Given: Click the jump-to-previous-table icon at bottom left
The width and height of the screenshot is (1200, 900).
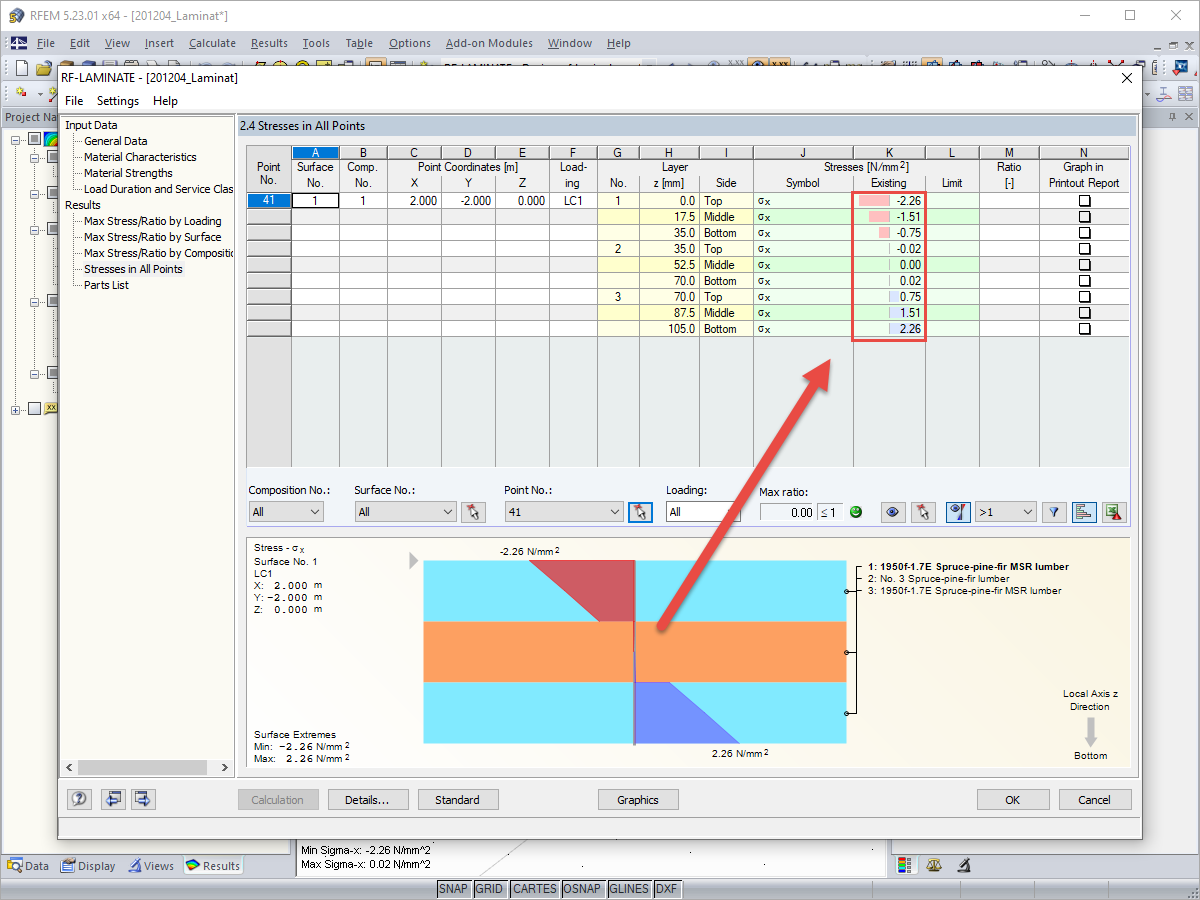Looking at the screenshot, I should pos(113,799).
